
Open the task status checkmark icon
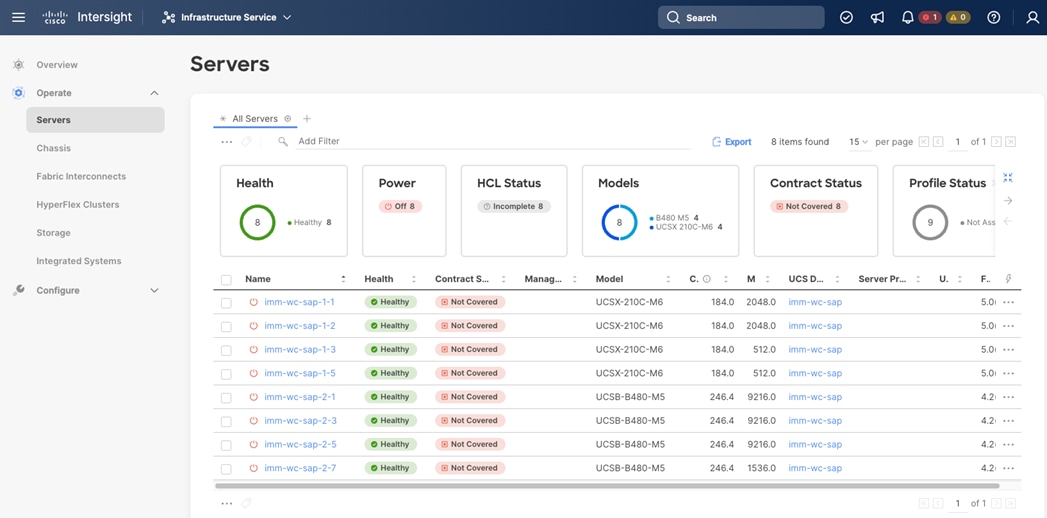click(x=846, y=17)
